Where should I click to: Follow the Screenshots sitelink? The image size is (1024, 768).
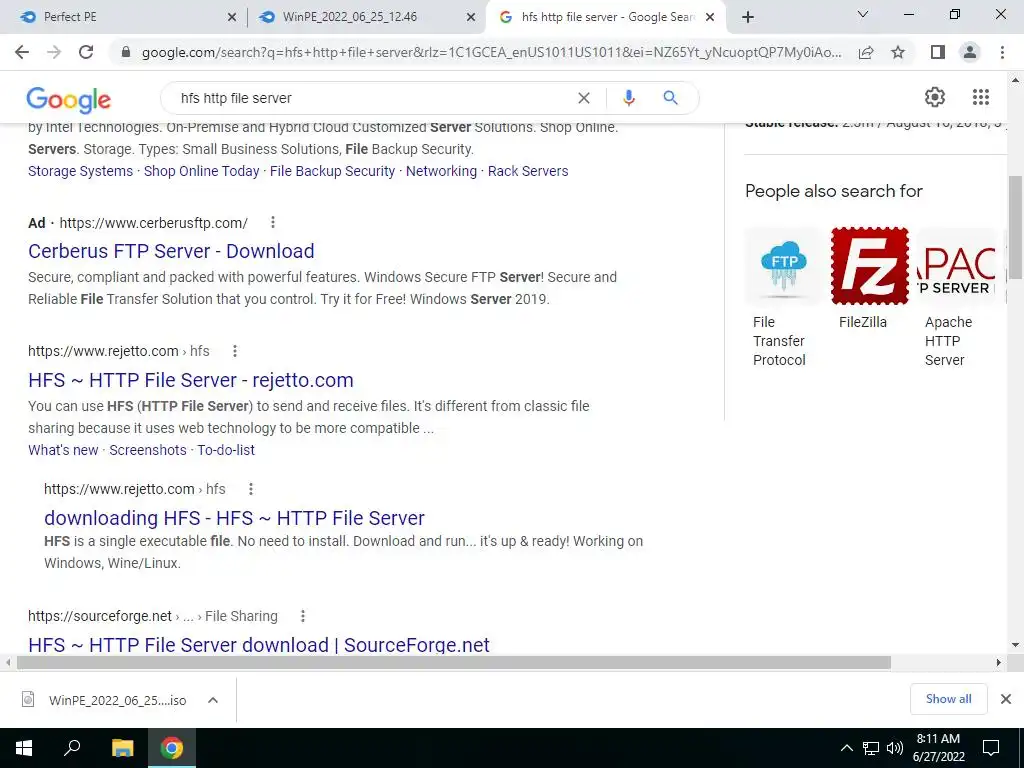coord(148,451)
